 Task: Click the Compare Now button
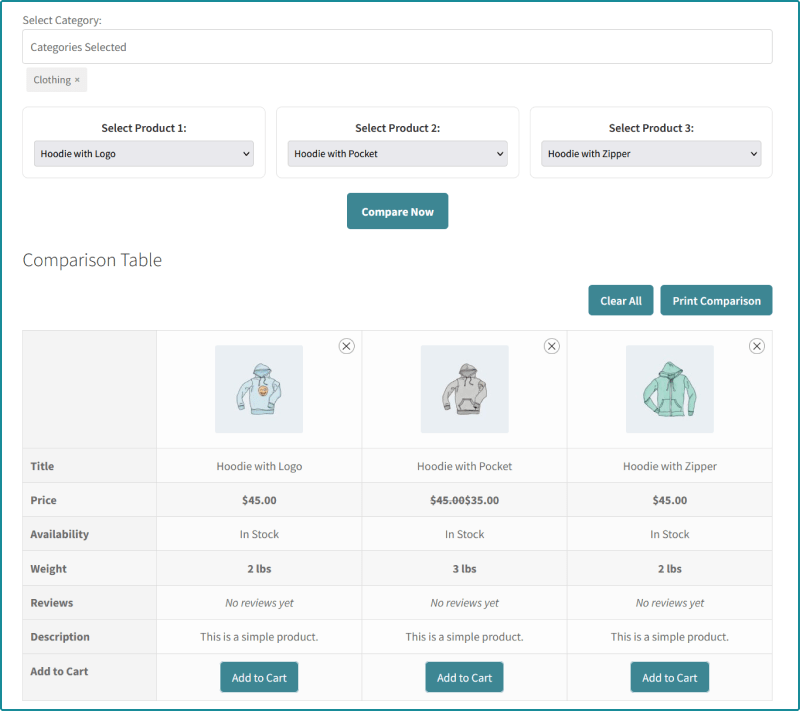(x=398, y=212)
